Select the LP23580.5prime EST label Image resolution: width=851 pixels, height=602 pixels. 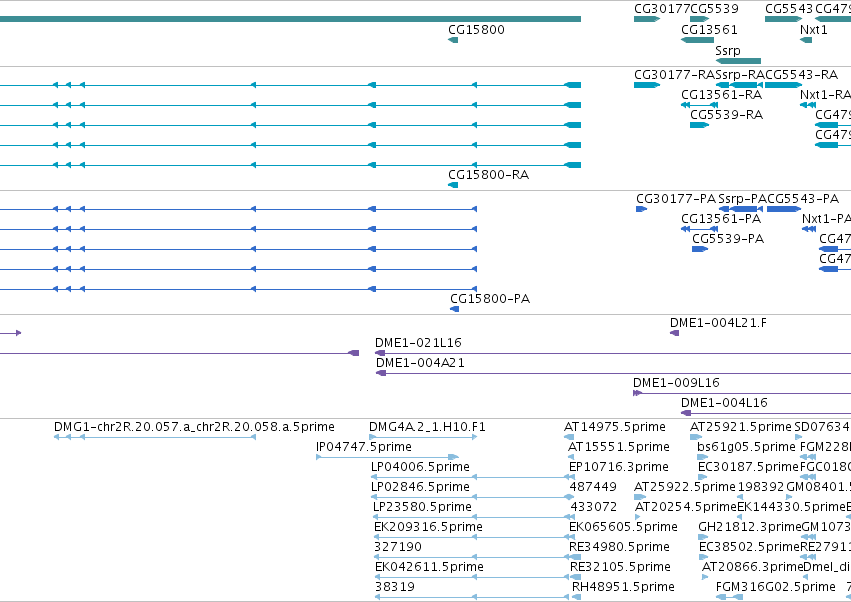pyautogui.click(x=422, y=508)
